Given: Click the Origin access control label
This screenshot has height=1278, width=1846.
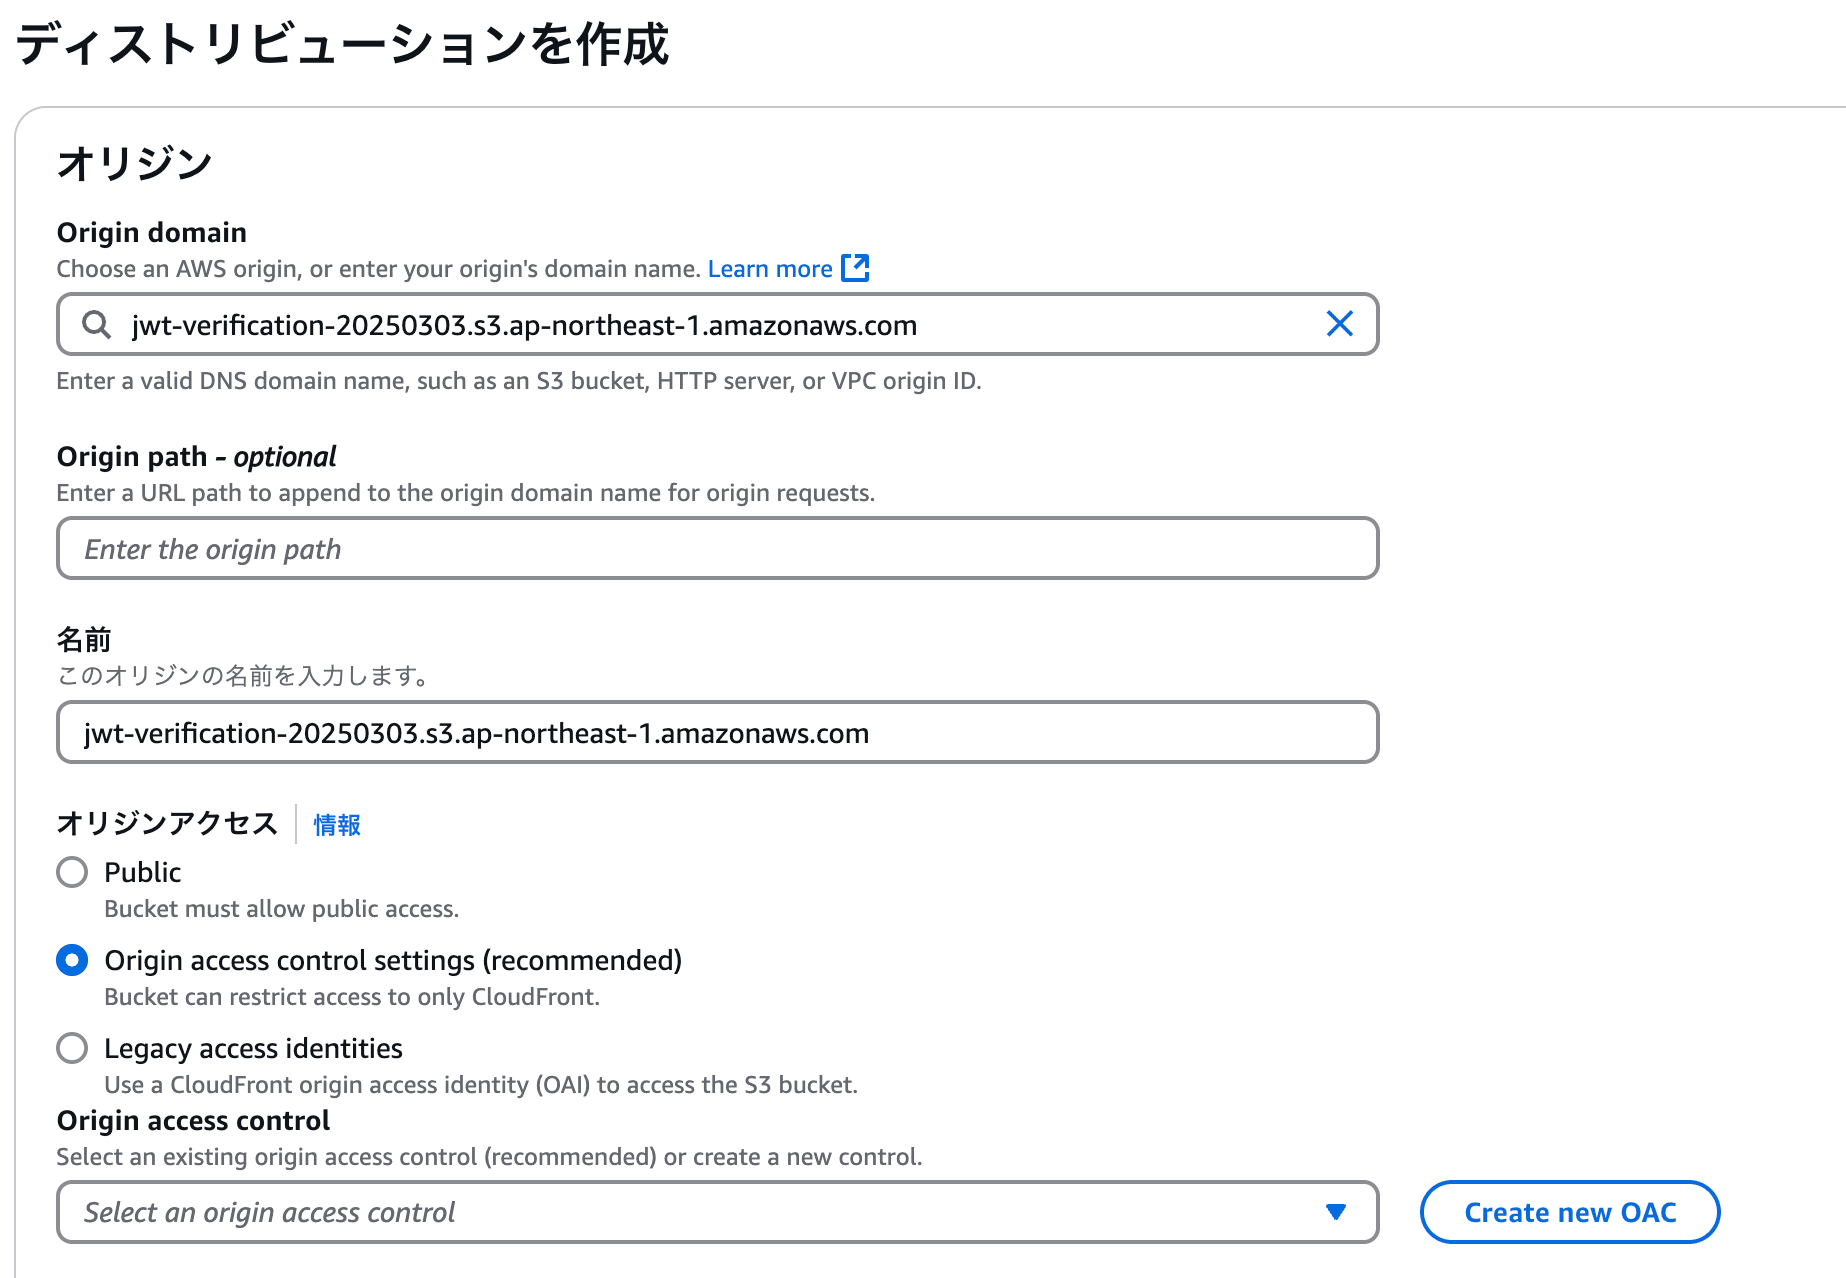Looking at the screenshot, I should click(193, 1120).
